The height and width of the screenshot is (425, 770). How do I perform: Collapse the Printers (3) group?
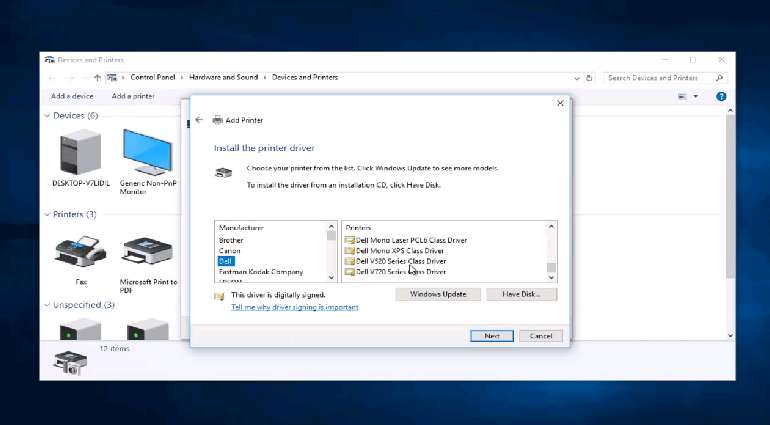[47, 215]
